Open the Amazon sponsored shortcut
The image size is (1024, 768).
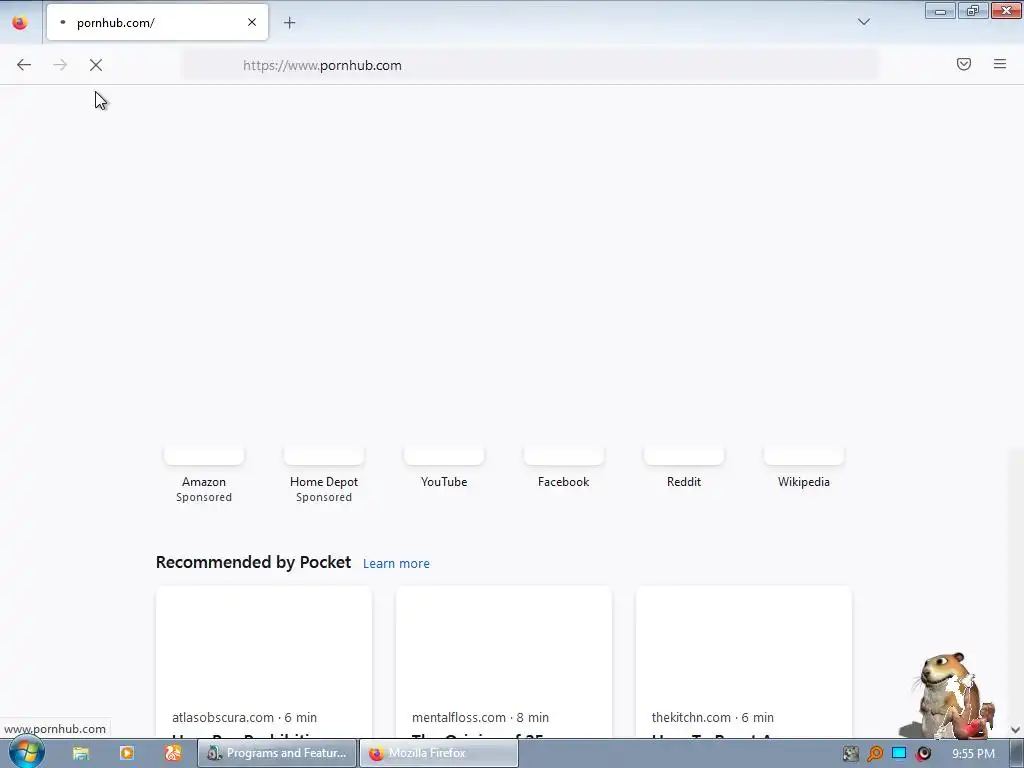[x=204, y=475]
